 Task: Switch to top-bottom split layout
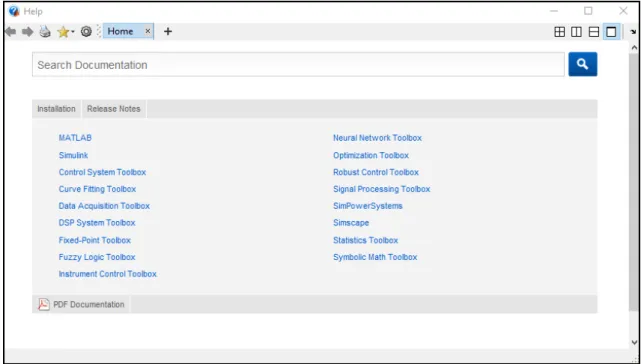point(594,32)
